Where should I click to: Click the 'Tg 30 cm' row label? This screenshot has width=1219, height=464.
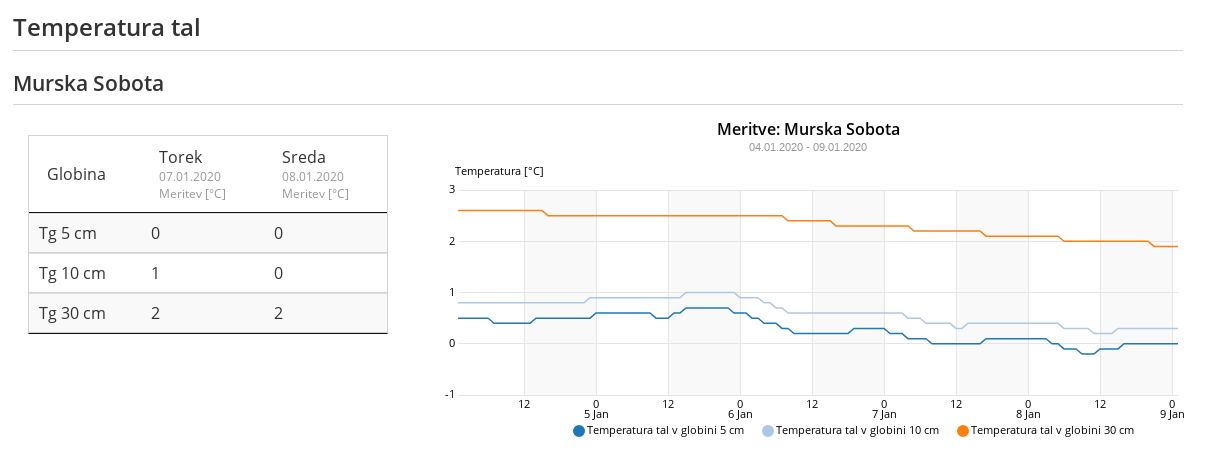coord(72,313)
